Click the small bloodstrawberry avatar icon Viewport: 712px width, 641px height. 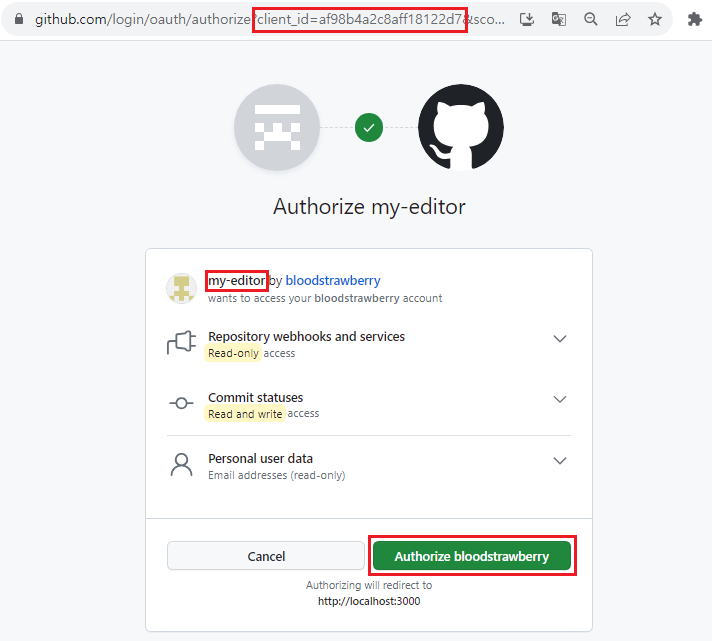[x=181, y=288]
